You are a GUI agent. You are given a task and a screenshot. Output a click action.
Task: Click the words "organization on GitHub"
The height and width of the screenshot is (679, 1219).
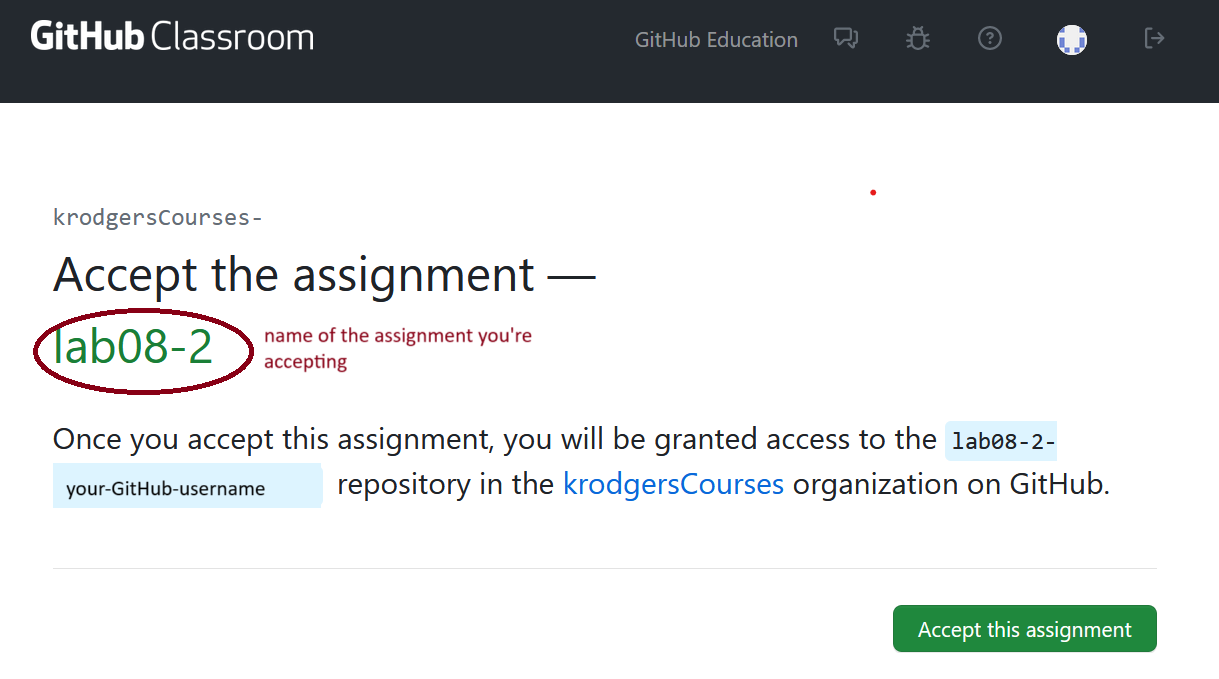[951, 485]
